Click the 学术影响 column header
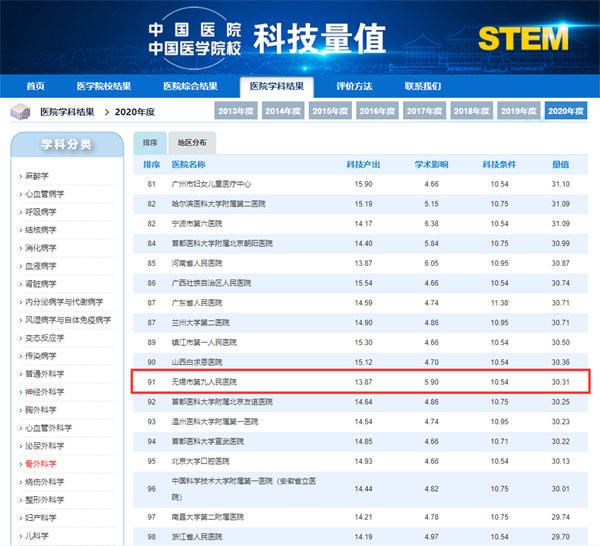Screen dimensions: 600x546 point(431,165)
